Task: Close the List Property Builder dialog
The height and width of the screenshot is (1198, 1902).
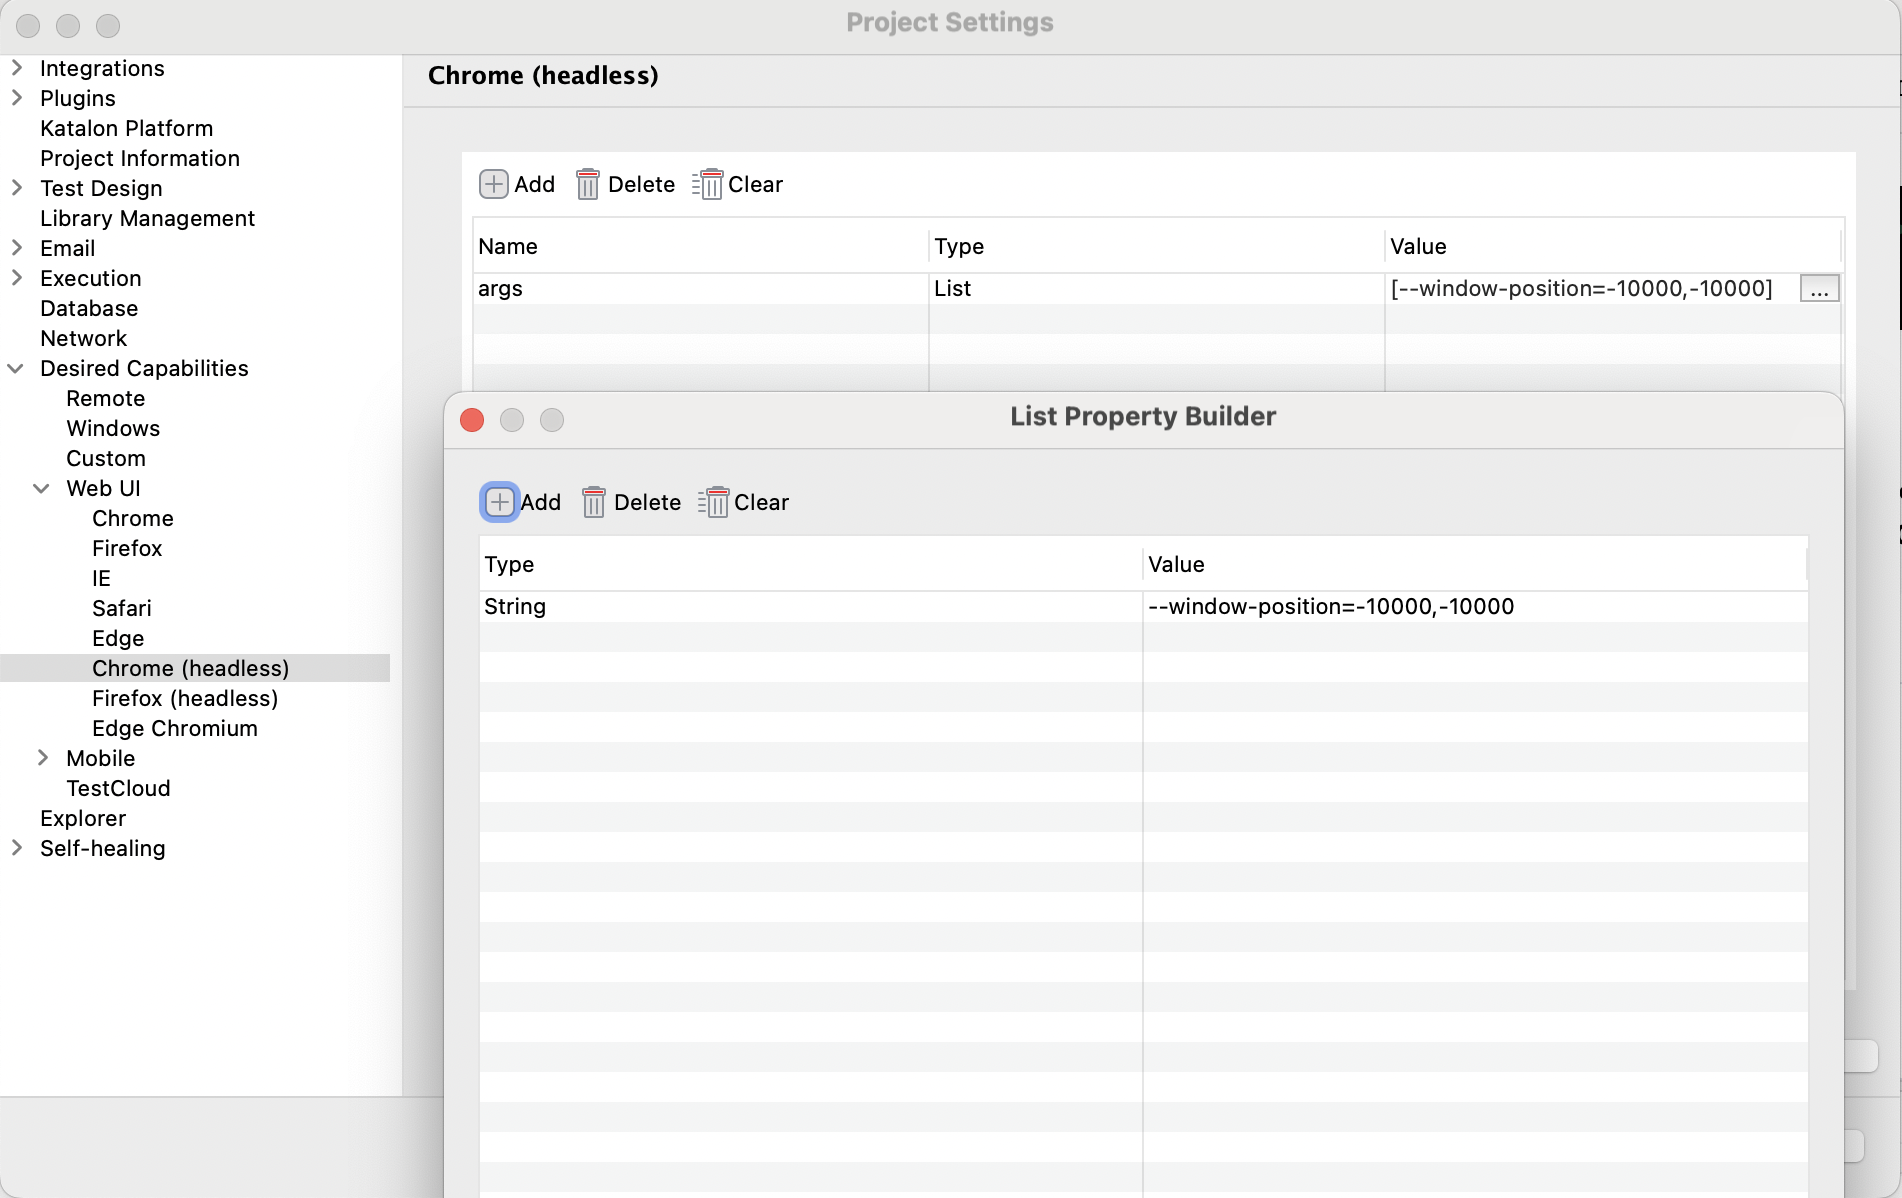Action: point(472,420)
